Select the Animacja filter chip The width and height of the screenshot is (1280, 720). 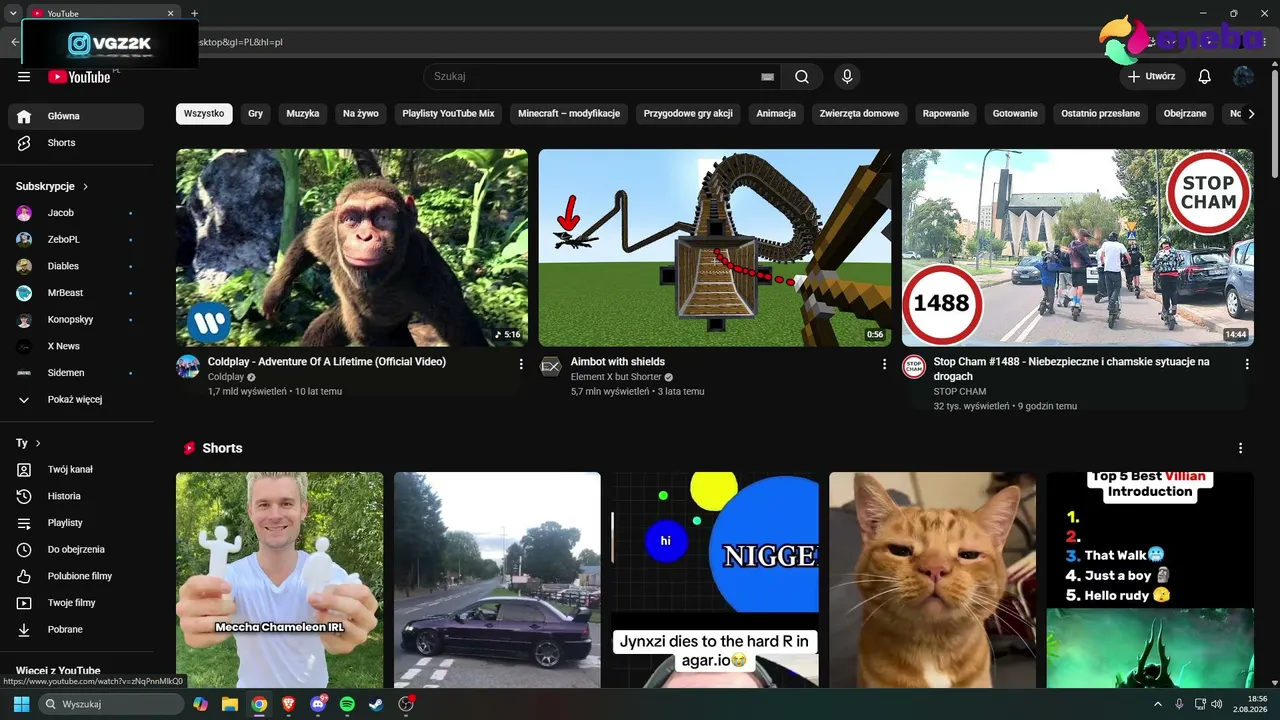pos(776,114)
